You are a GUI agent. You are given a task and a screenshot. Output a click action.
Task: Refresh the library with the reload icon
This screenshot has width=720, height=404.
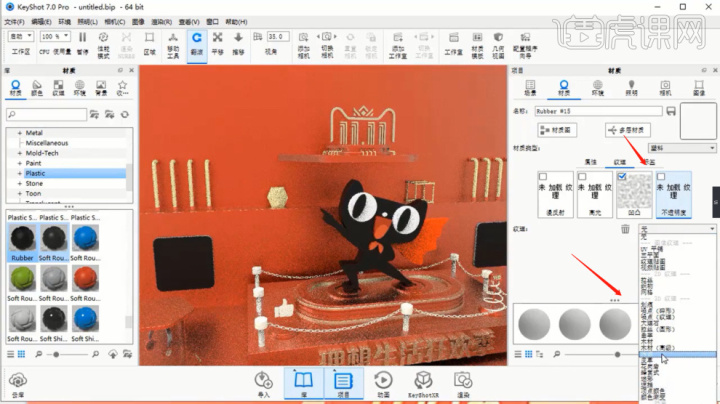pyautogui.click(x=124, y=114)
